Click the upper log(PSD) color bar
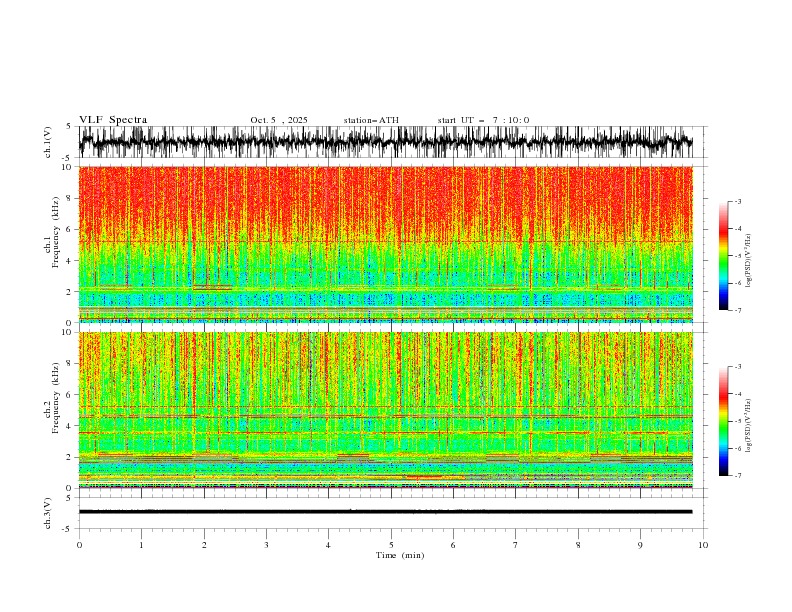The image size is (792, 612). coord(723,256)
